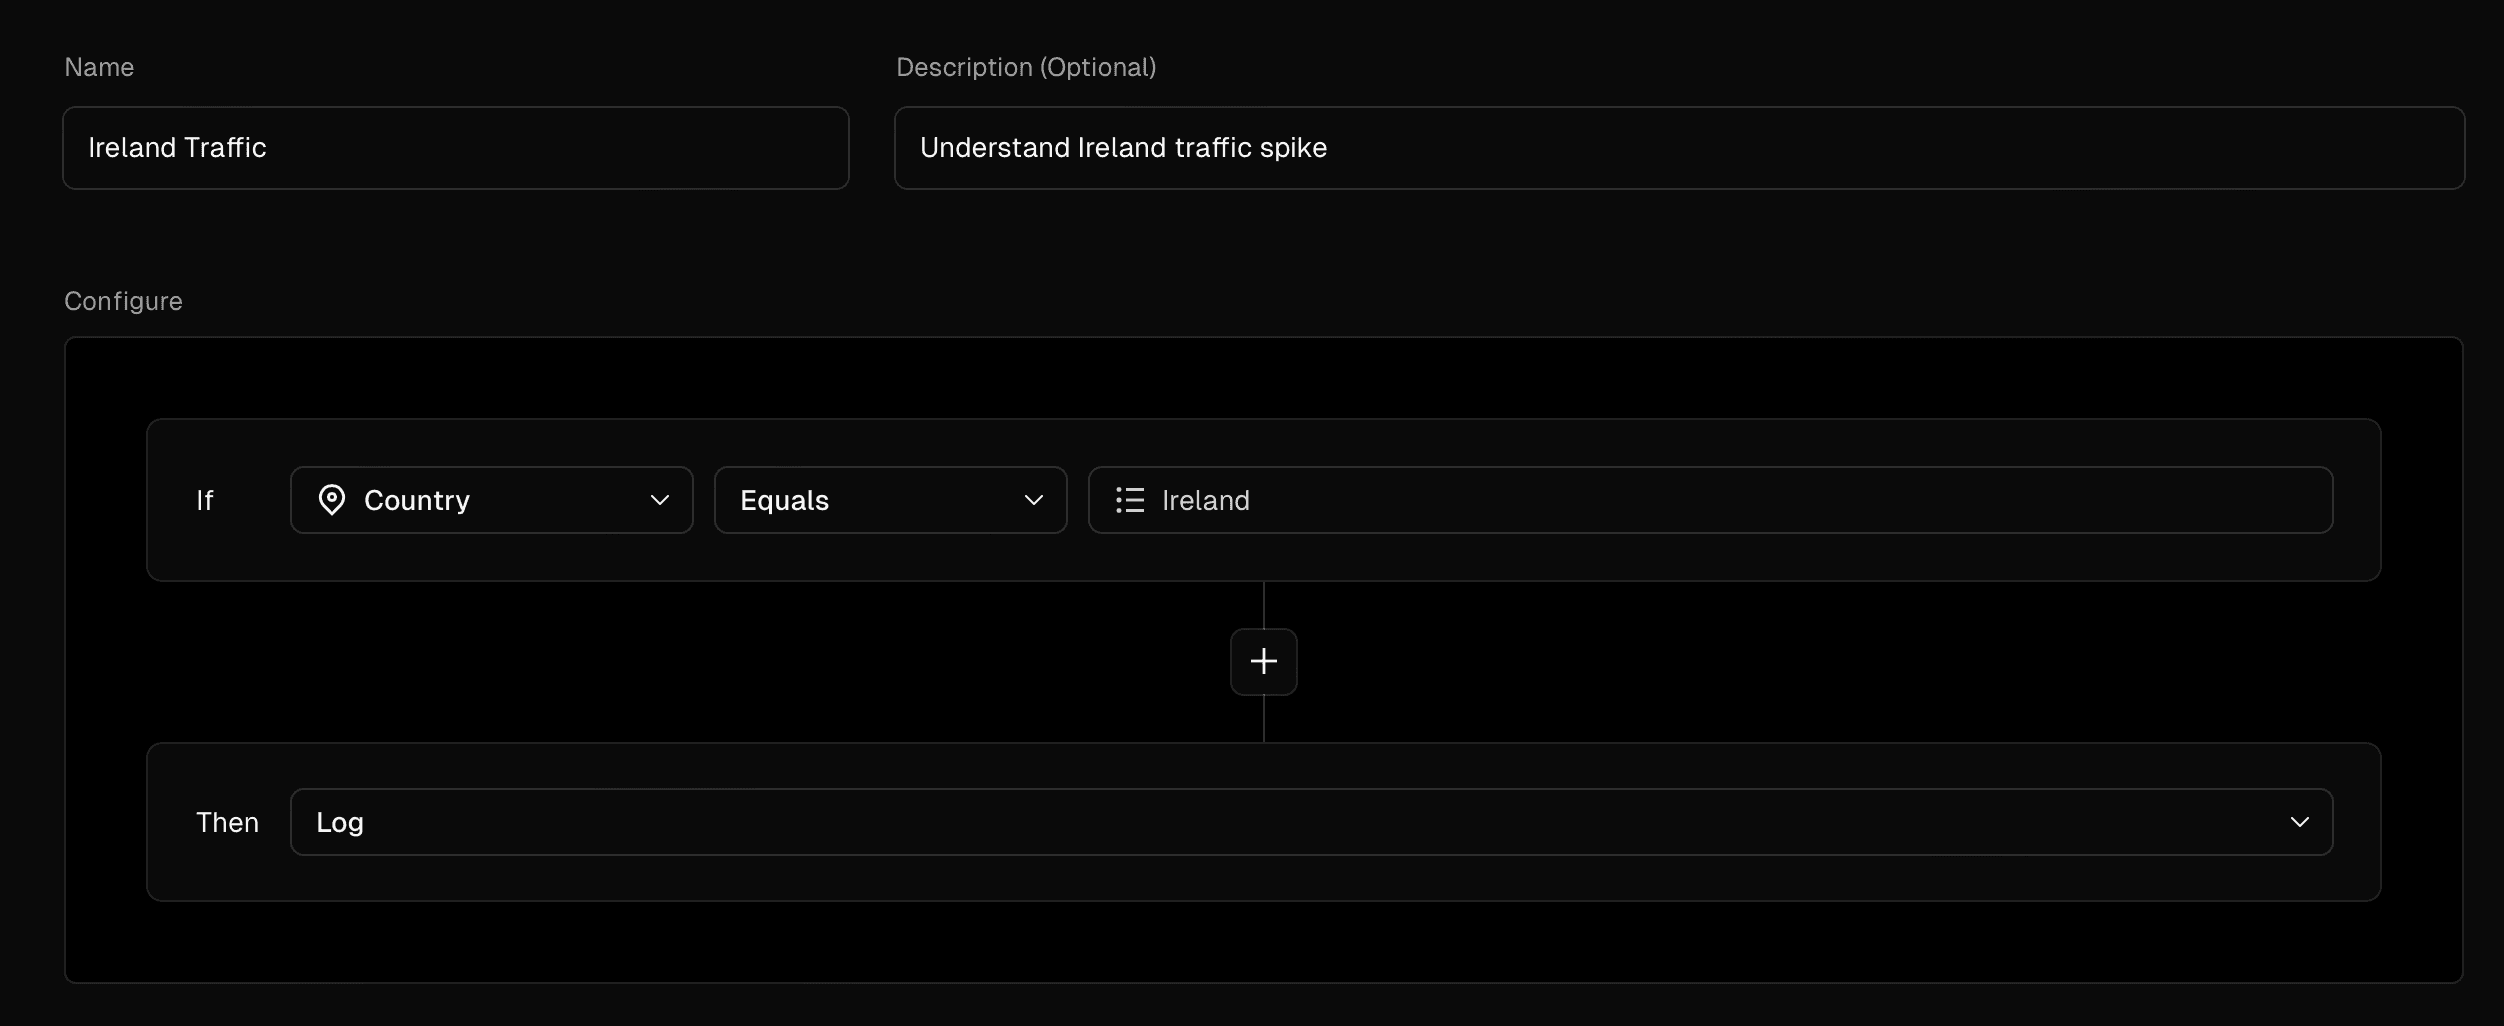Click the Name field label
Image resolution: width=2504 pixels, height=1026 pixels.
point(99,67)
